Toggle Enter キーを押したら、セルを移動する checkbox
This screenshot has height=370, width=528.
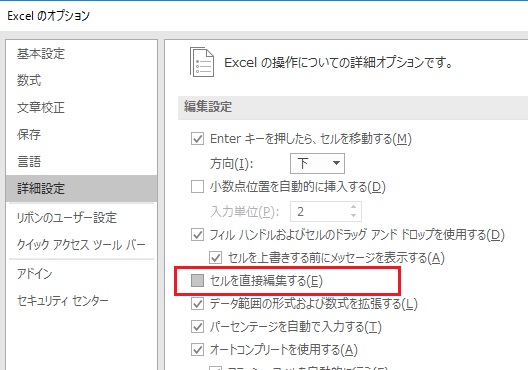click(x=197, y=139)
